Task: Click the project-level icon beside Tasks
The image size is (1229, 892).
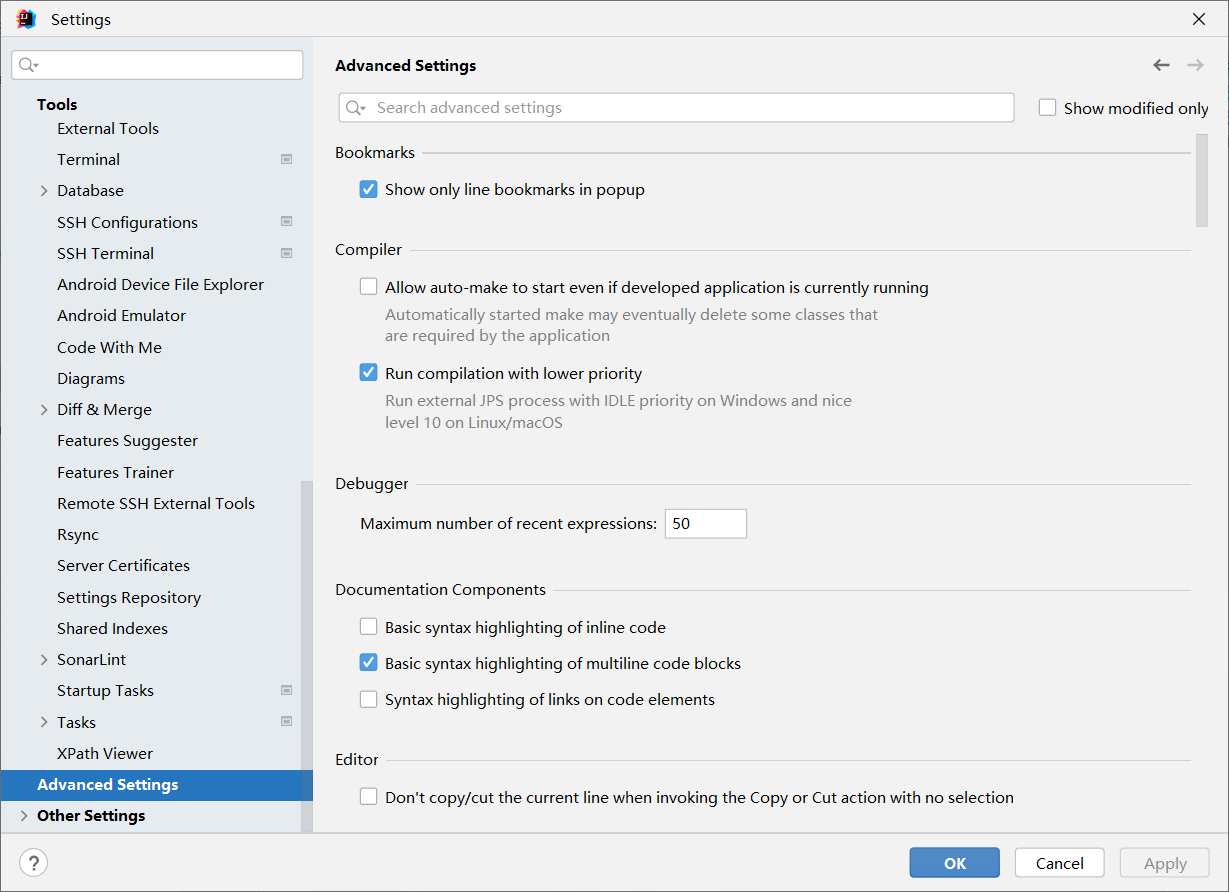Action: pos(286,722)
